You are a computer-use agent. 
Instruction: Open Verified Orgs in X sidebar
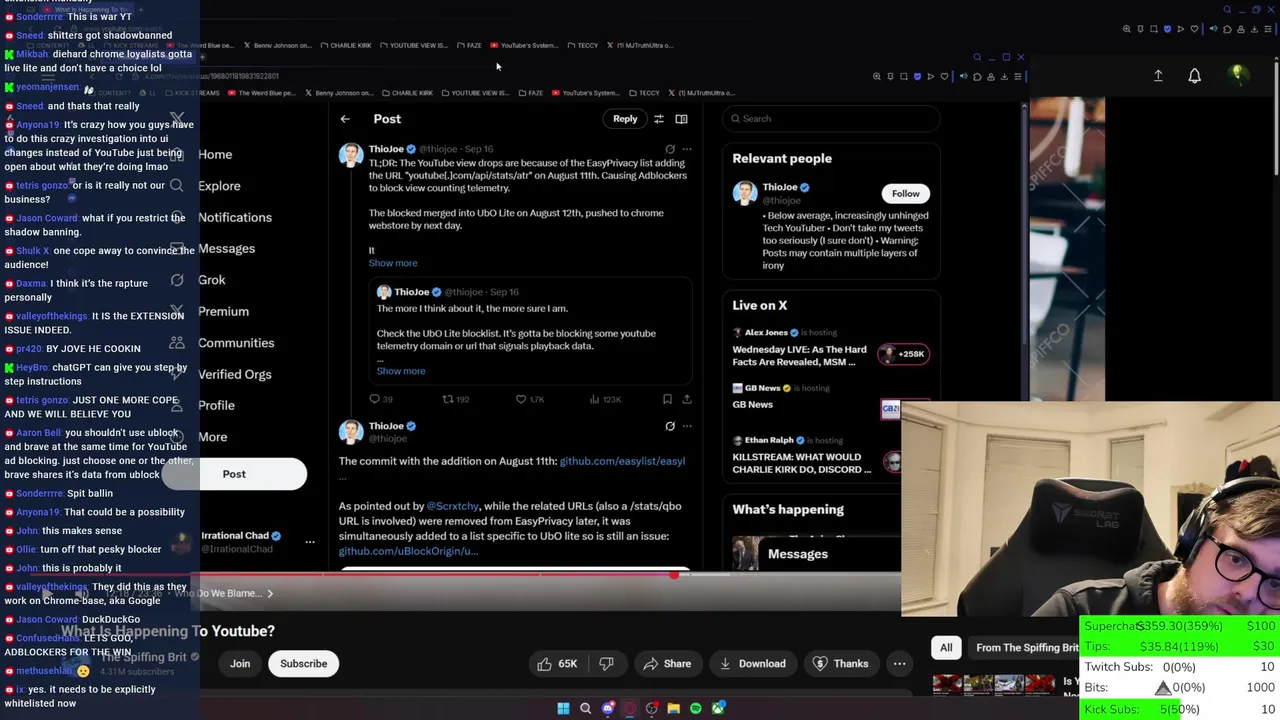click(x=235, y=374)
